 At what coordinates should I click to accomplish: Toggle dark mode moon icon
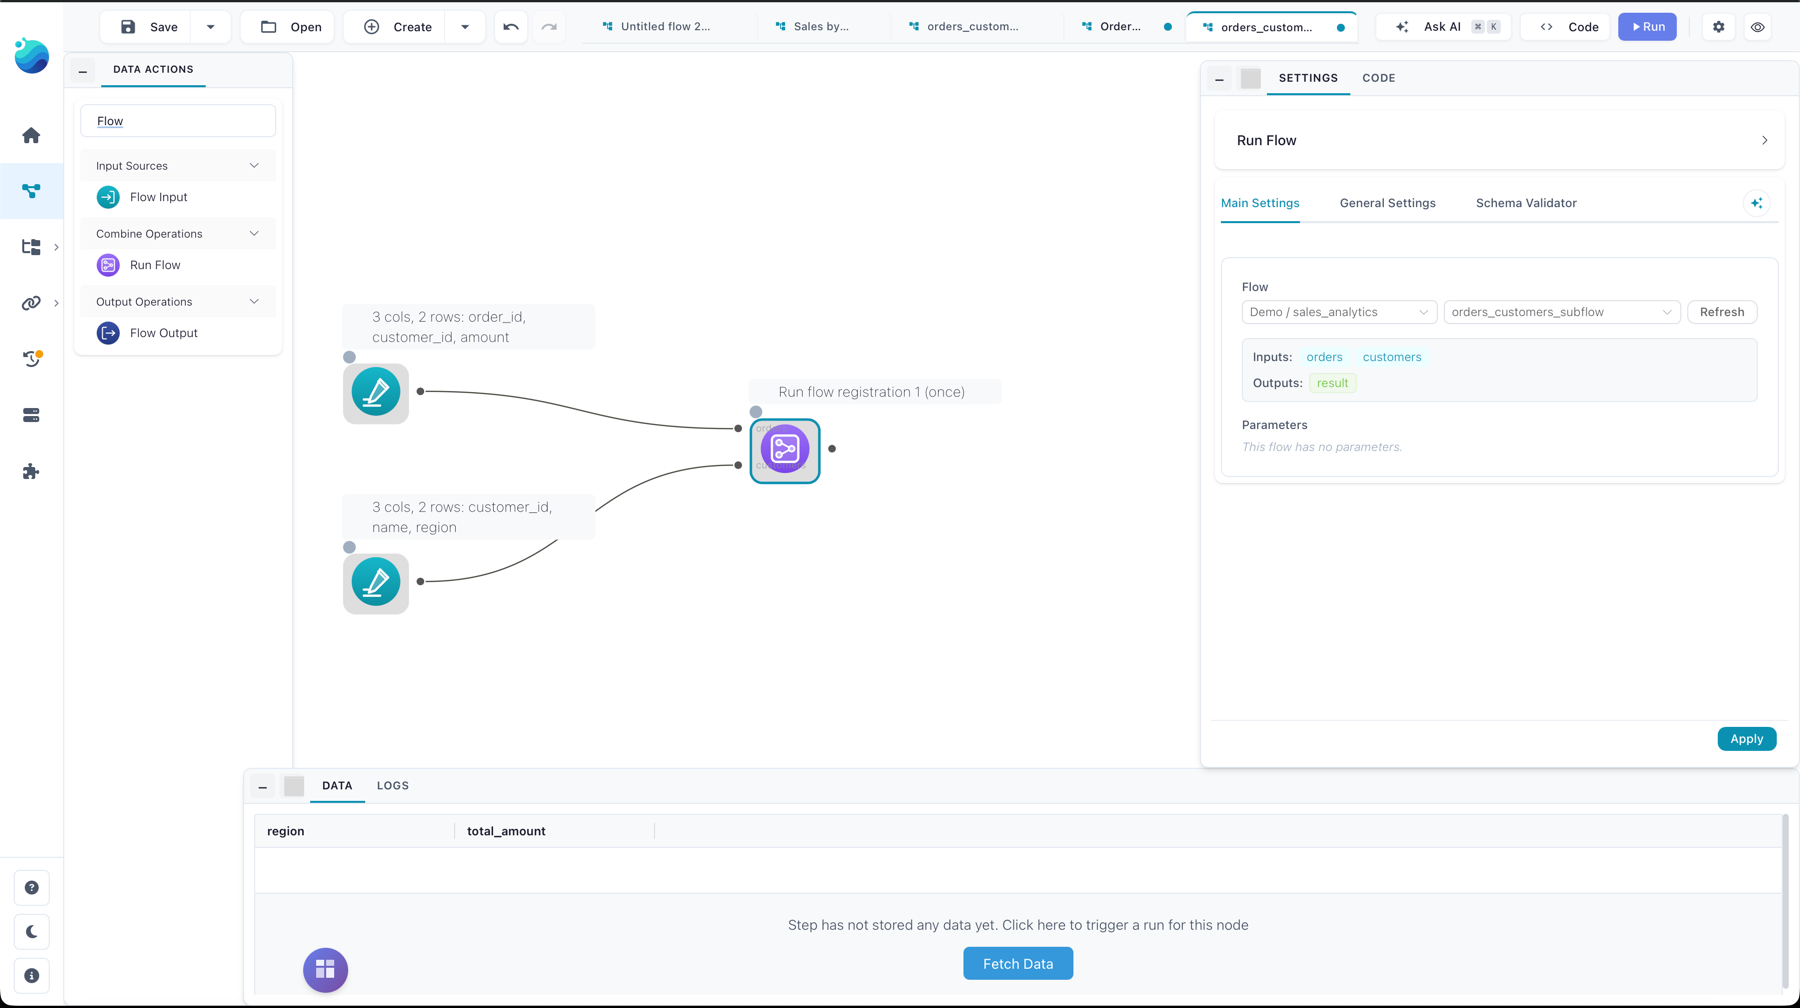[31, 932]
